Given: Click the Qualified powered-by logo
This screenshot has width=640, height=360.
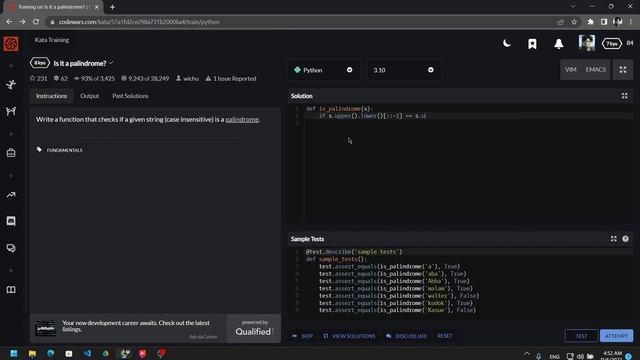Looking at the screenshot, I should click(x=254, y=328).
